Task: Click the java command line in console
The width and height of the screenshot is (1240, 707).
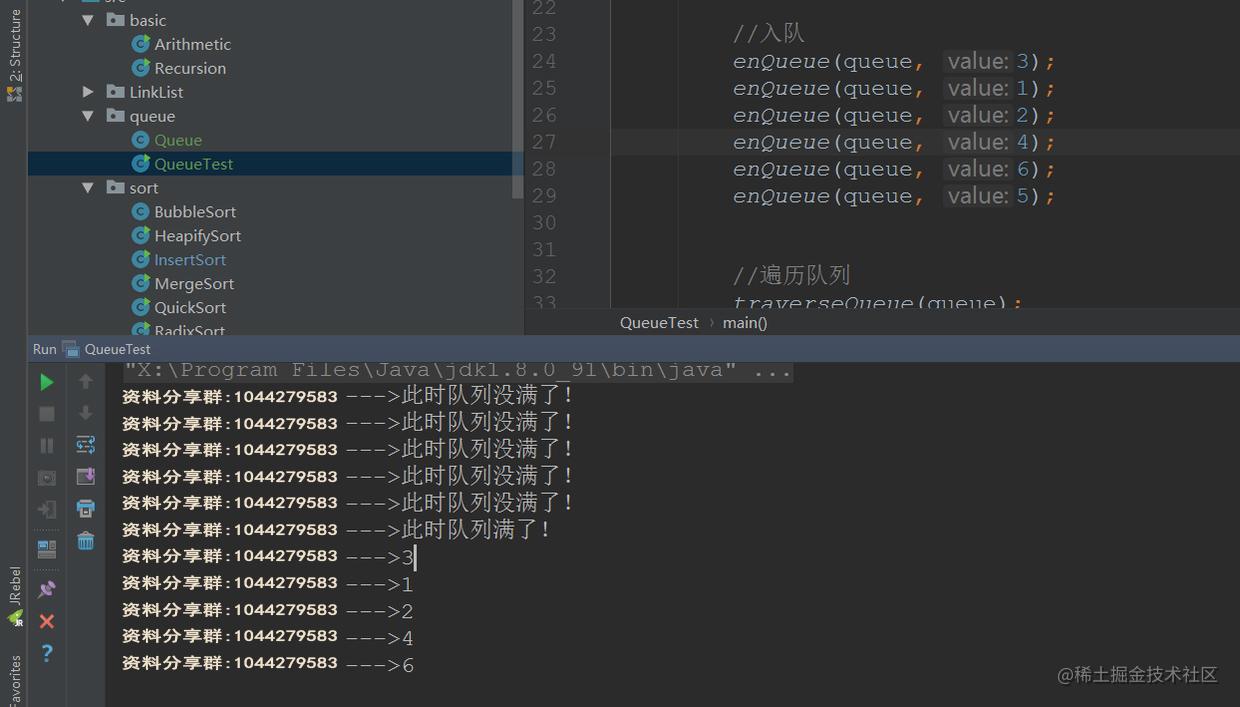Action: [x=457, y=370]
